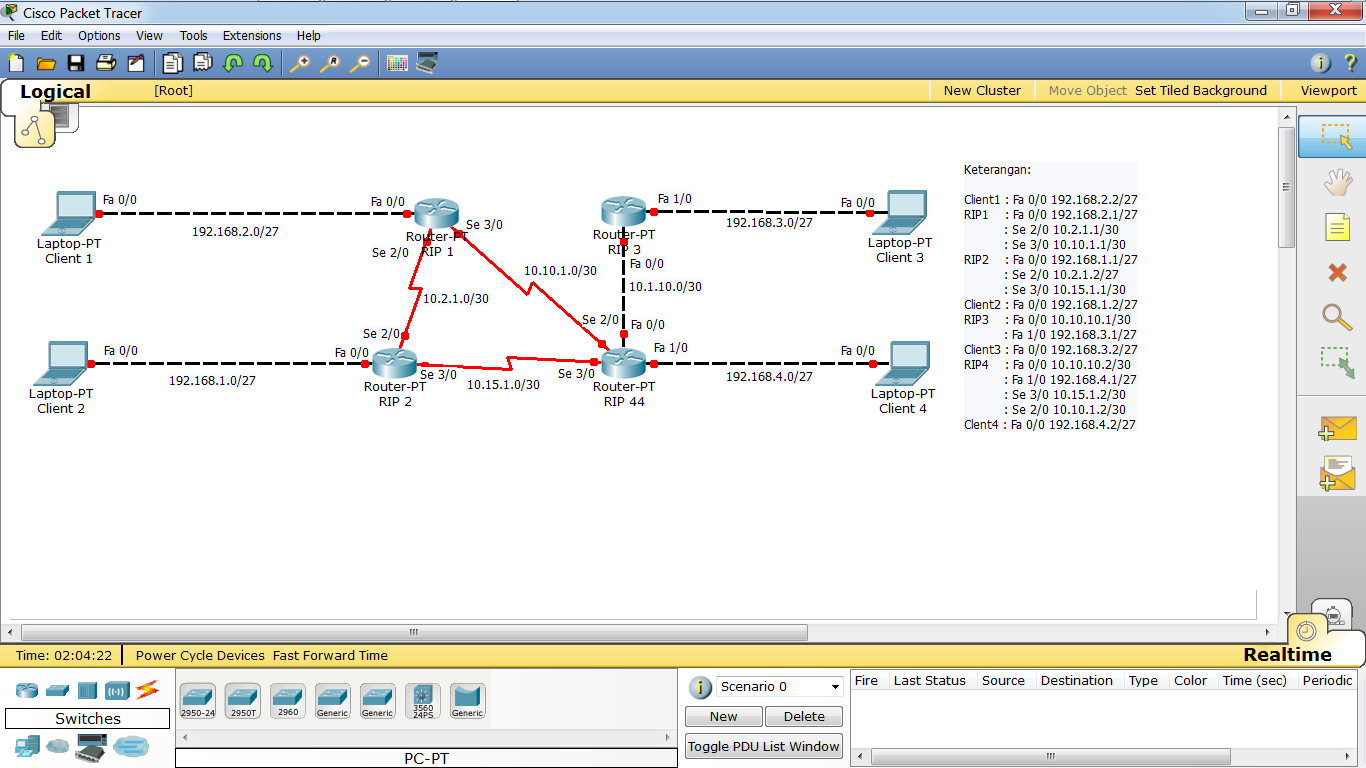Click the Zoom In magnifier on toolbar

[299, 62]
